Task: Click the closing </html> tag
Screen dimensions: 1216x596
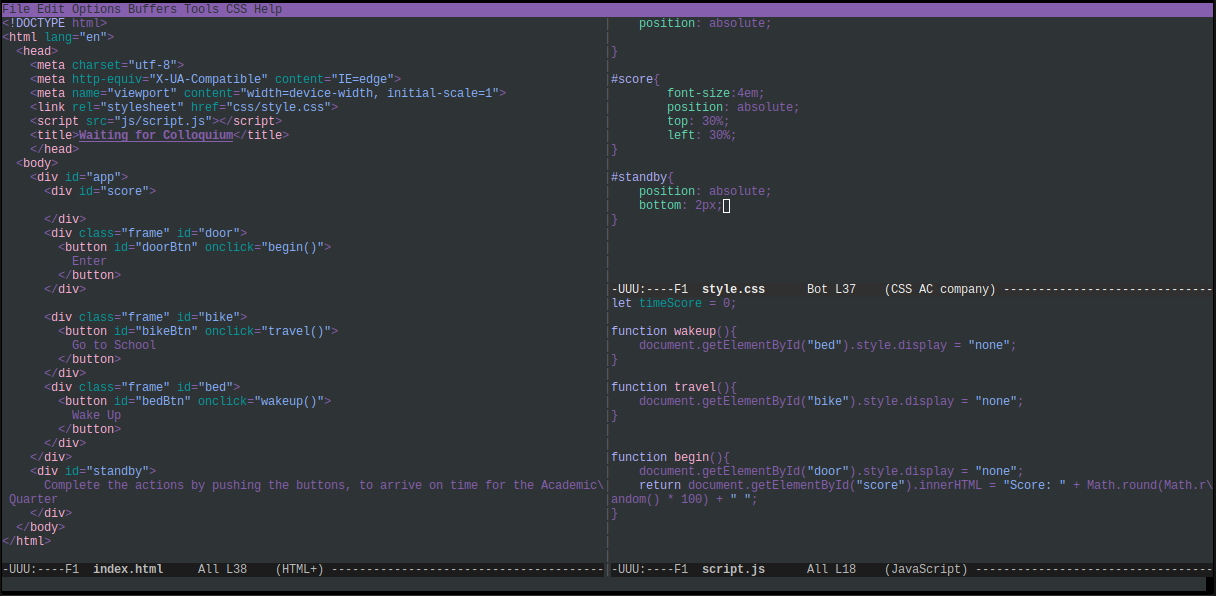Action: tap(26, 541)
